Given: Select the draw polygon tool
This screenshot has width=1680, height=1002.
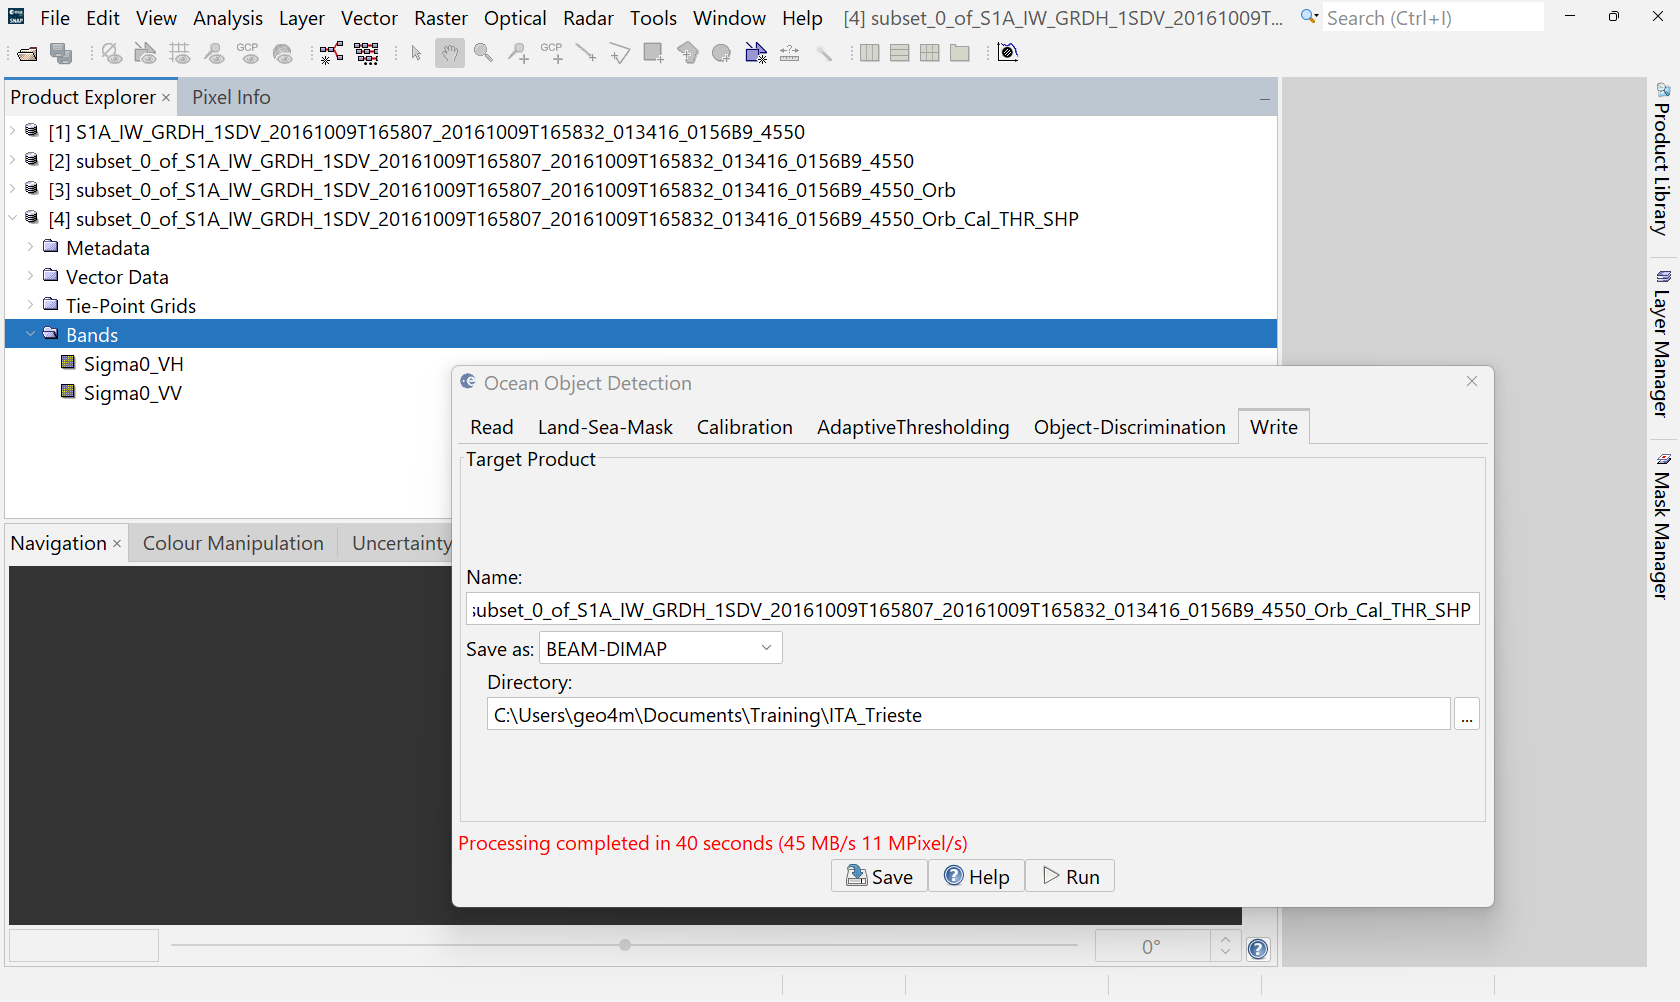Looking at the screenshot, I should point(688,54).
